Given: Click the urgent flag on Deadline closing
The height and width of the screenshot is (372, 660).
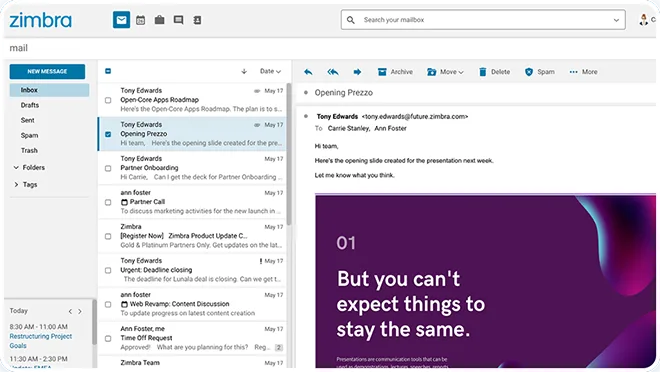Looking at the screenshot, I should coord(261,261).
